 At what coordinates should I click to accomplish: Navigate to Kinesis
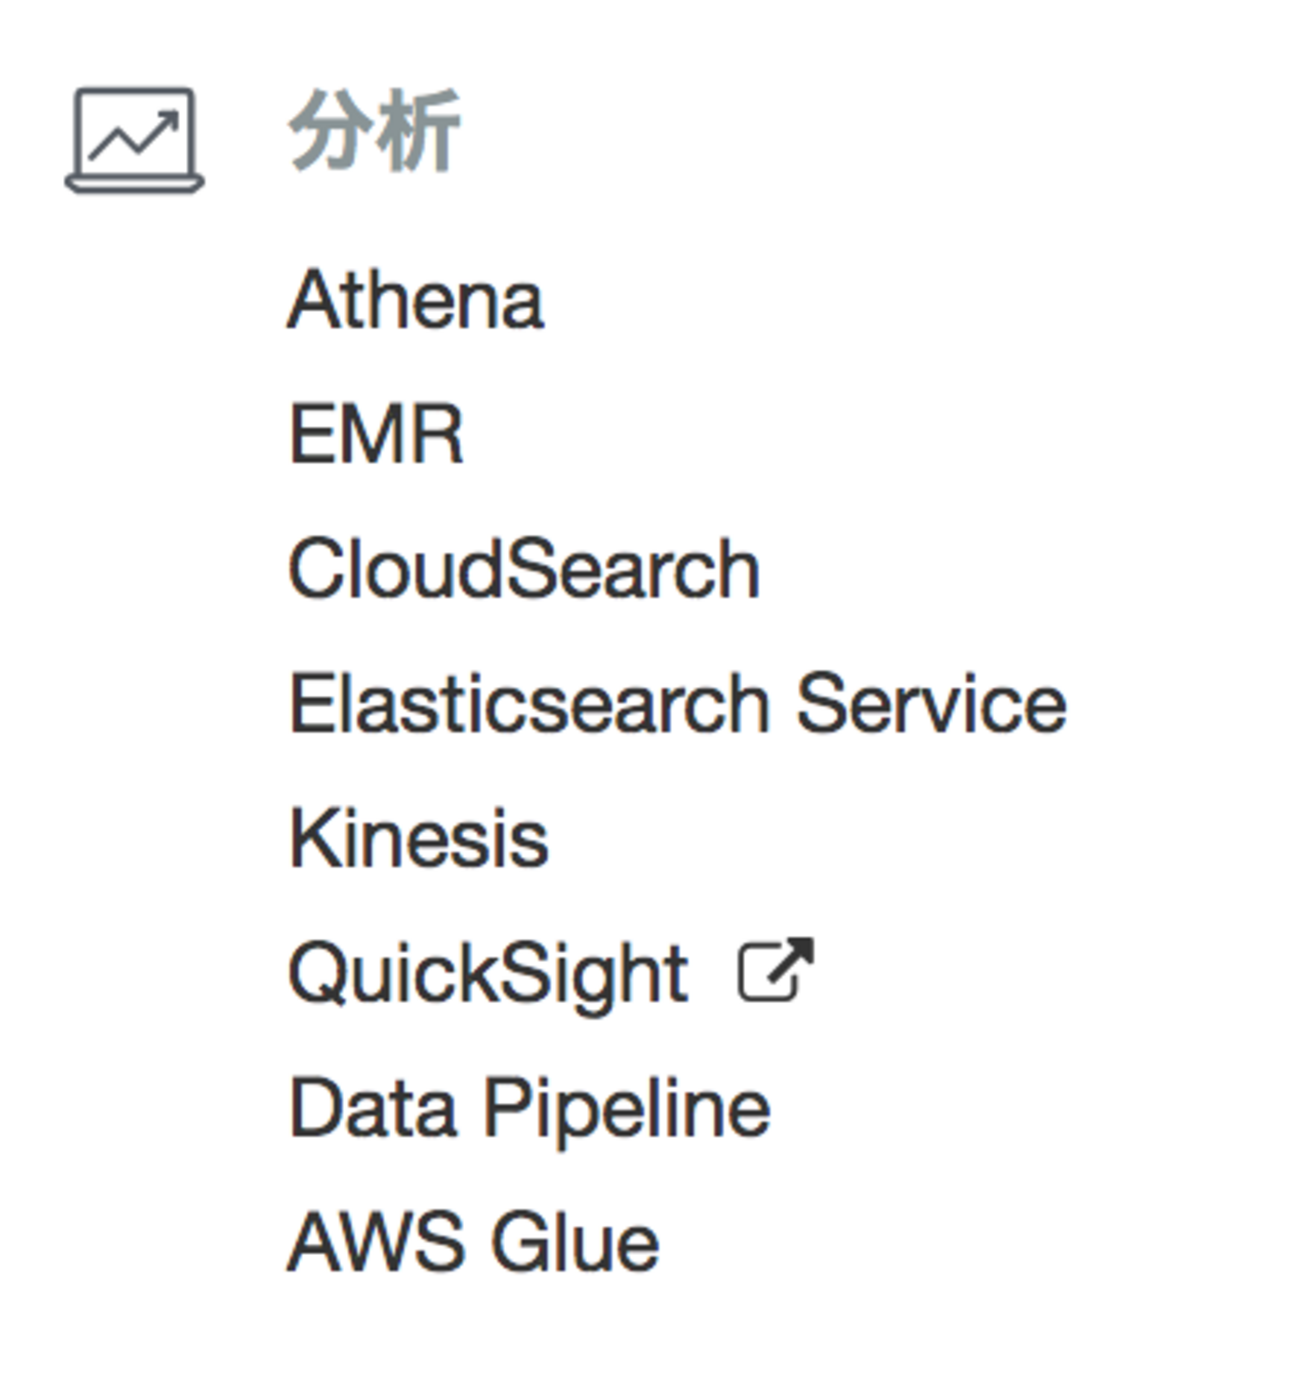[418, 838]
